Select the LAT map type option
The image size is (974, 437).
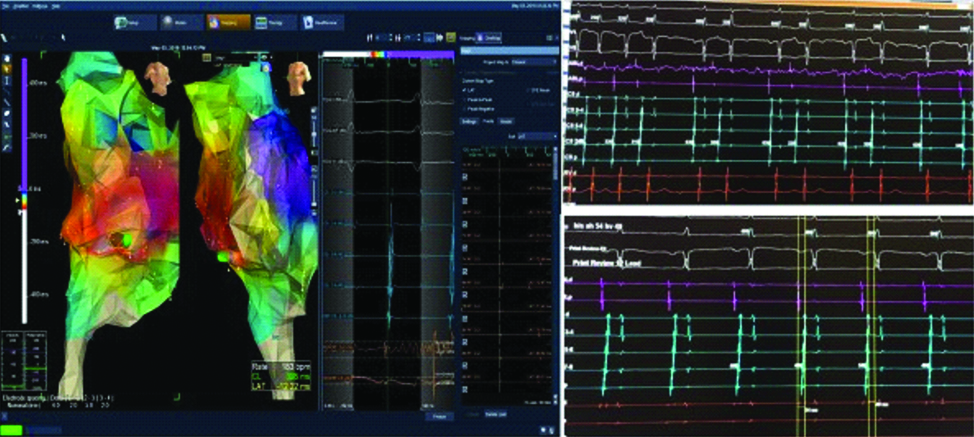click(x=468, y=90)
